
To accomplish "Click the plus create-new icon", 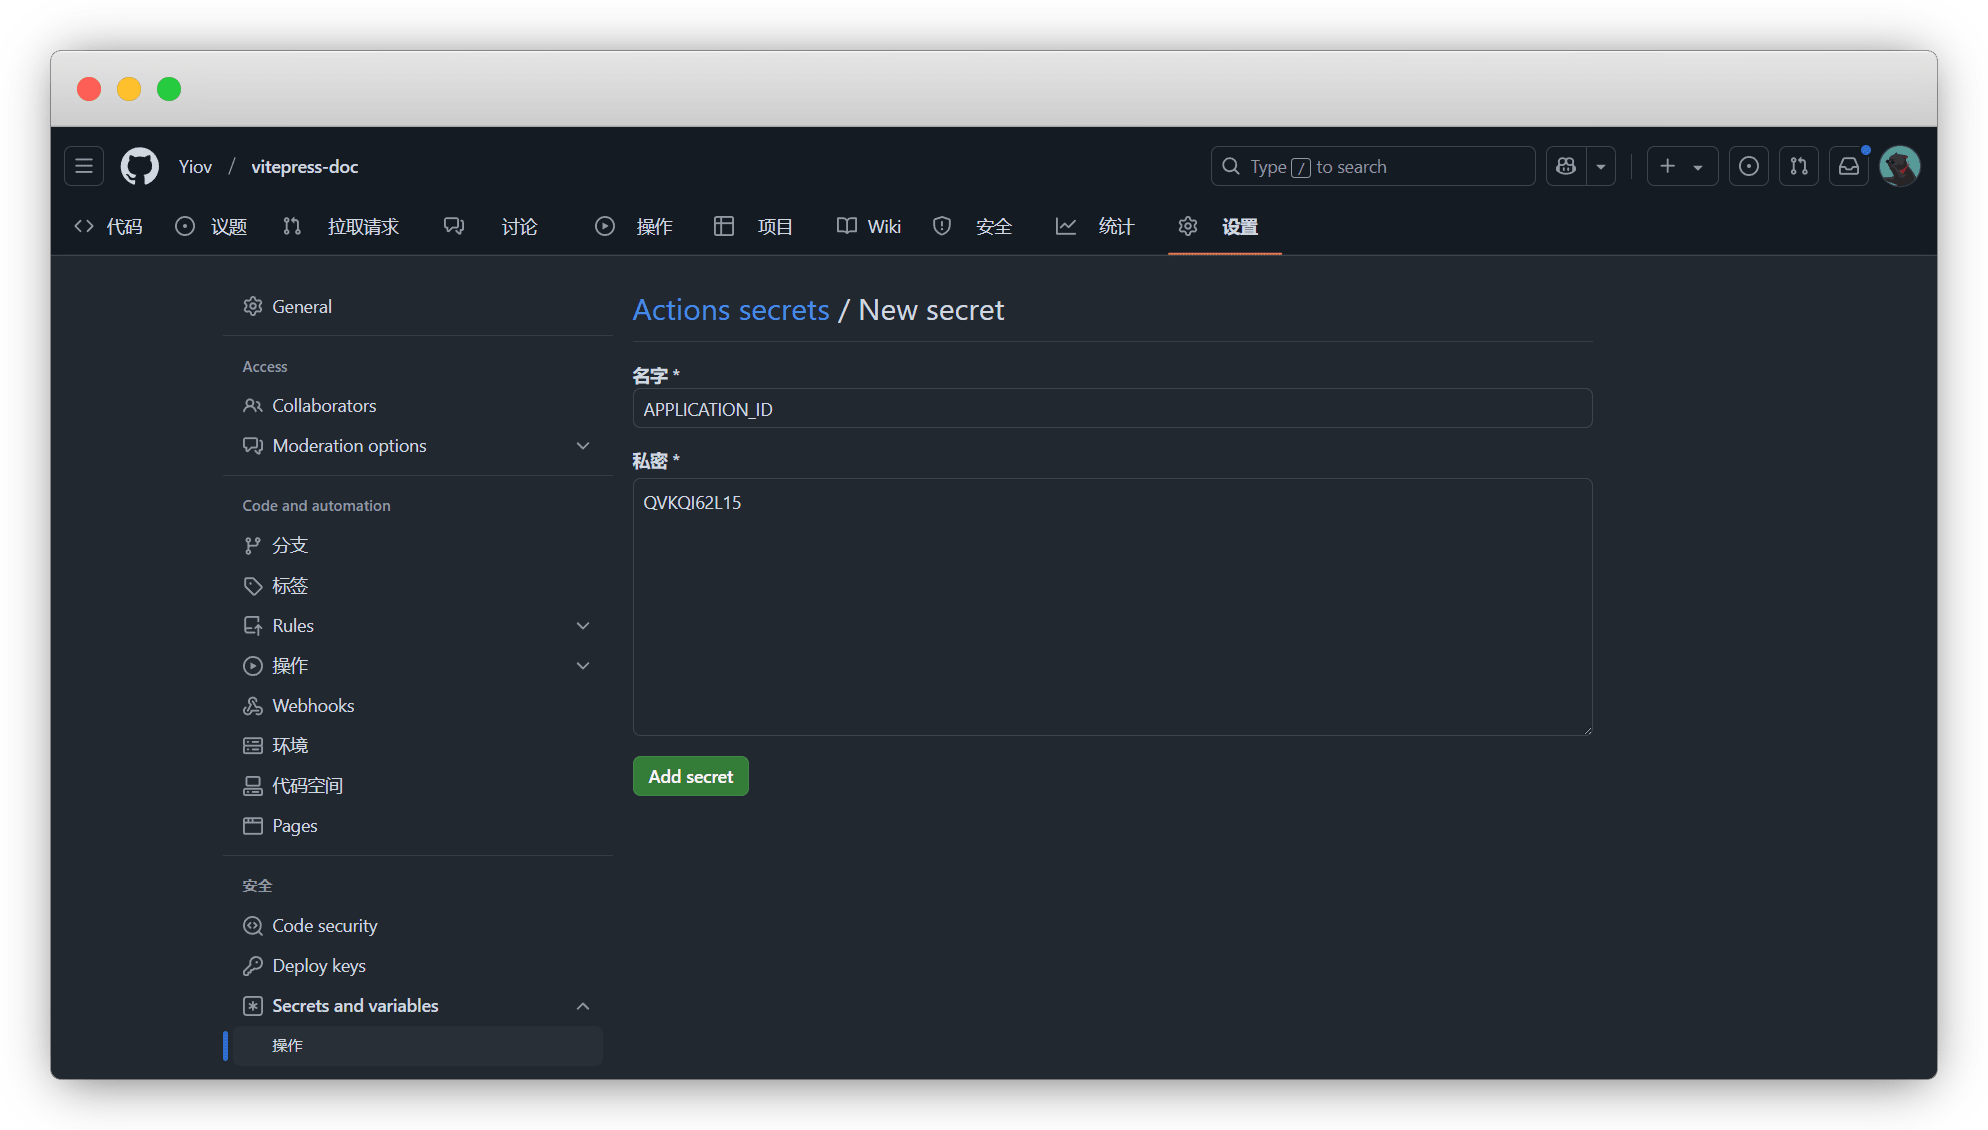I will 1668,166.
